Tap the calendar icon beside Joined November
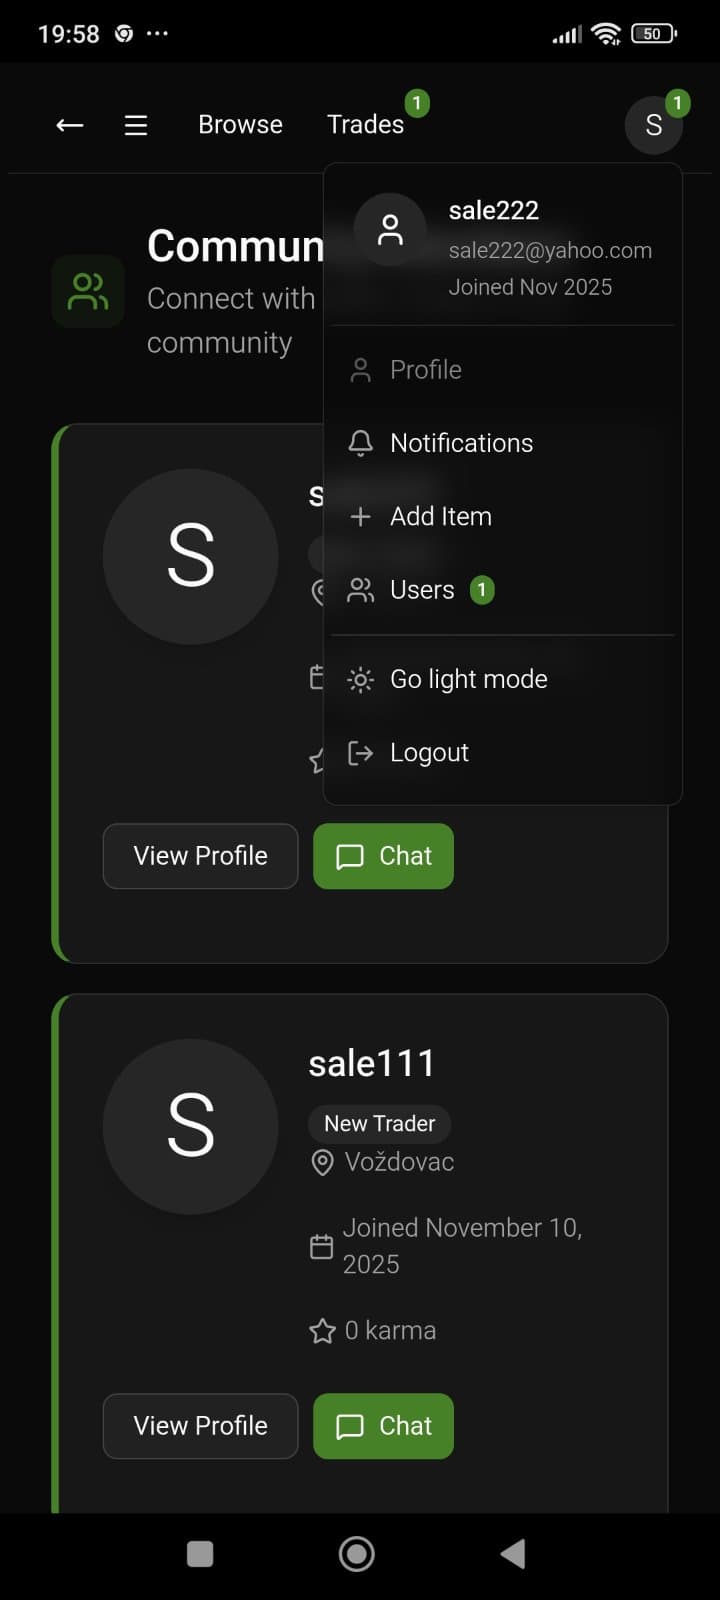This screenshot has width=720, height=1600. pos(321,1246)
